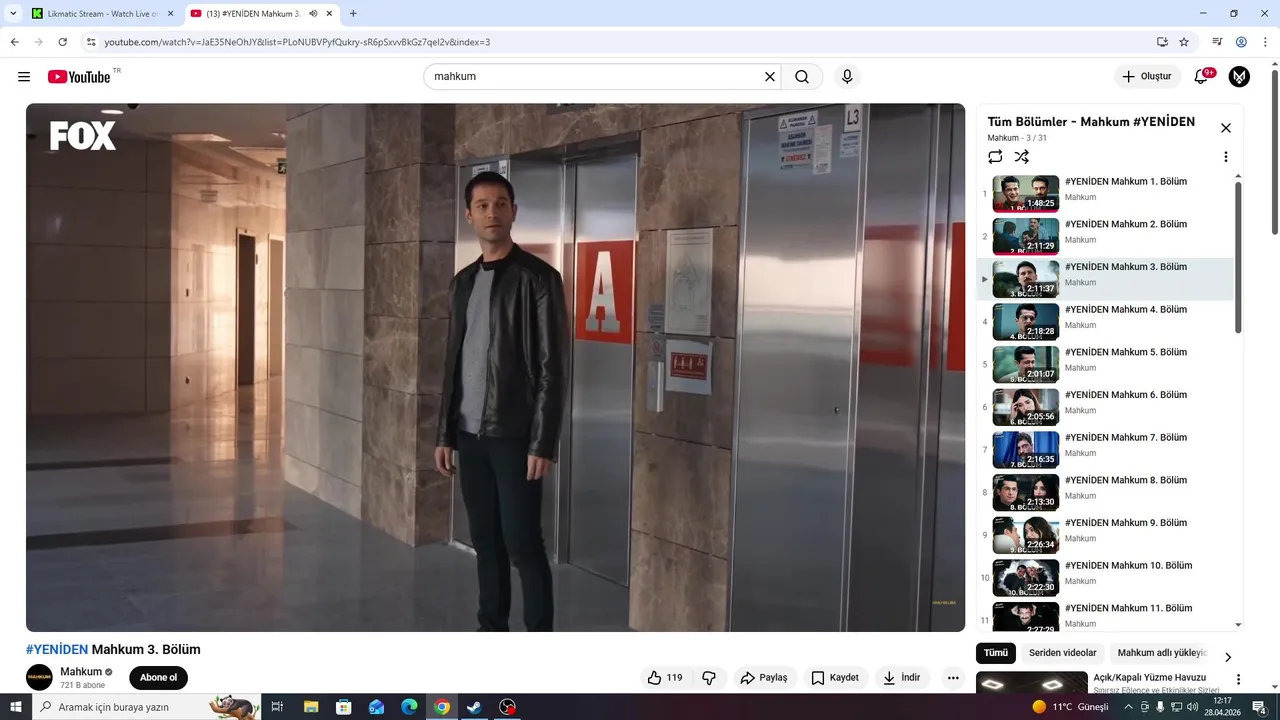The height and width of the screenshot is (720, 1280).
Task: Close the playlist panel
Action: click(x=1226, y=128)
